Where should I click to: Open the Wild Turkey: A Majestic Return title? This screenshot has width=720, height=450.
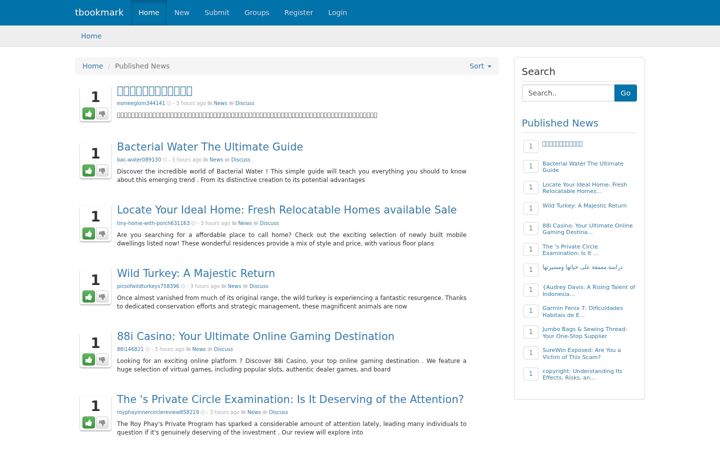196,273
